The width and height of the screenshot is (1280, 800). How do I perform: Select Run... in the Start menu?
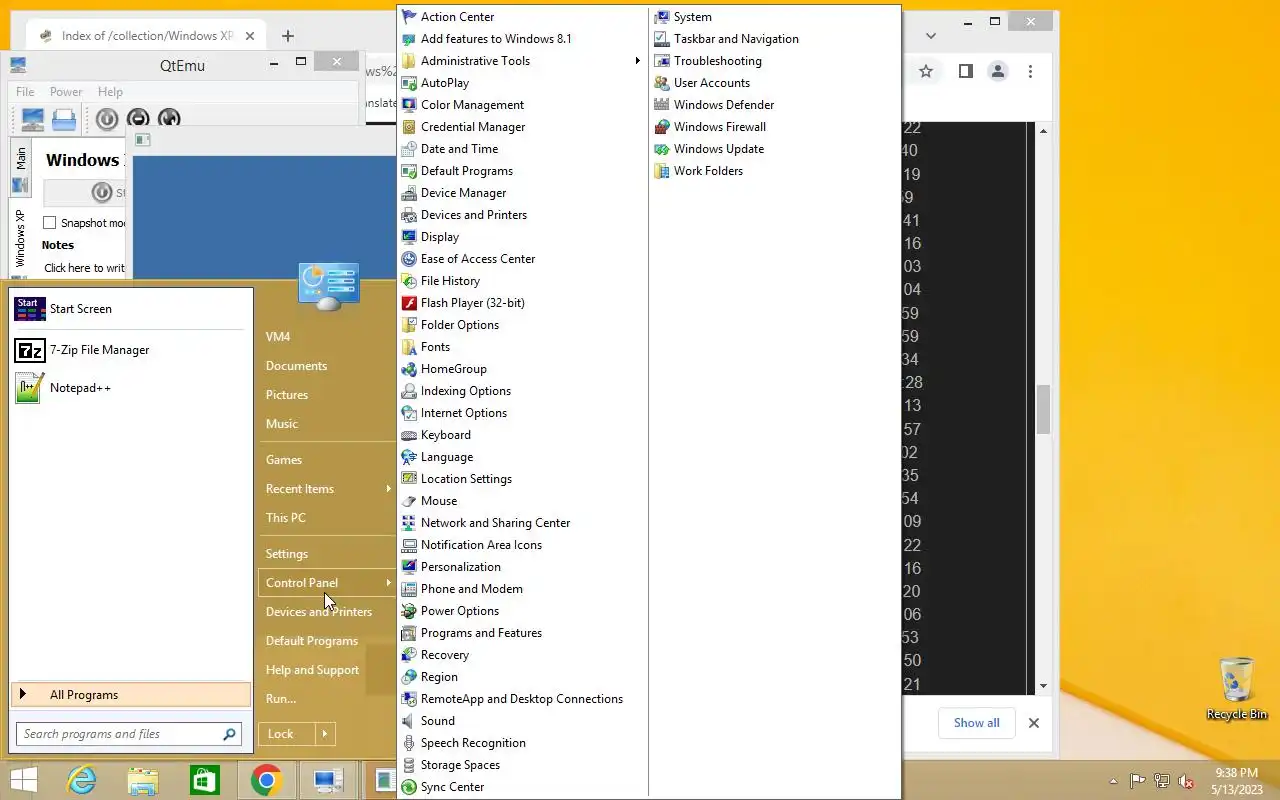tap(281, 699)
